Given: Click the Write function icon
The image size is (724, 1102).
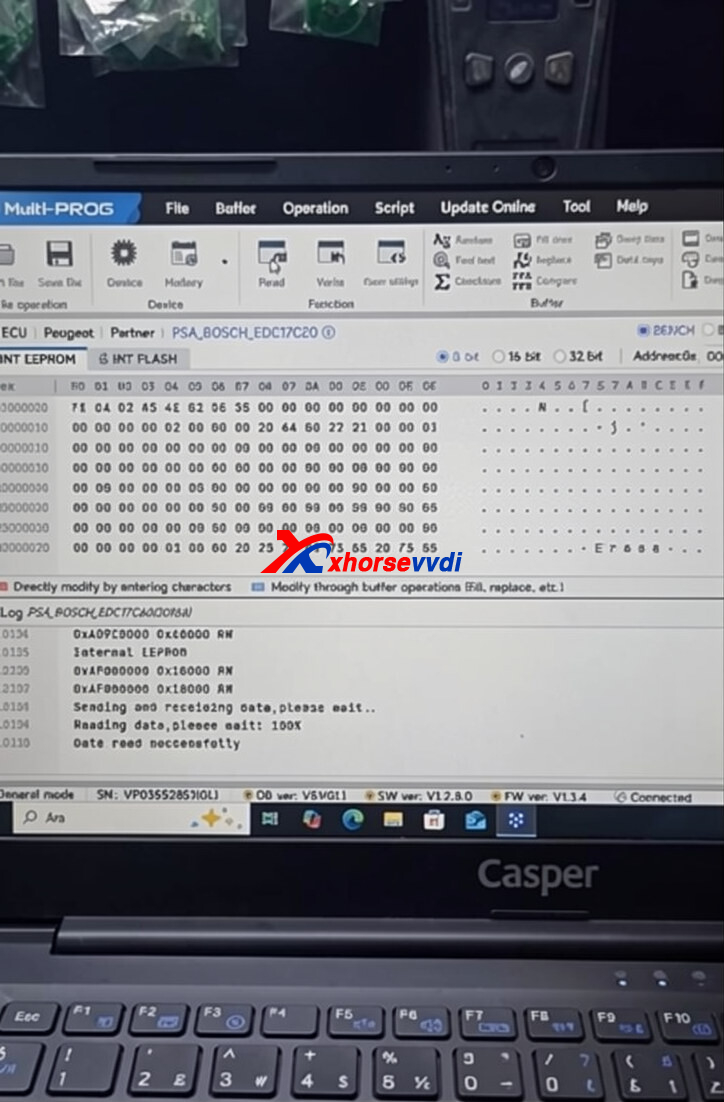Looking at the screenshot, I should (x=330, y=253).
